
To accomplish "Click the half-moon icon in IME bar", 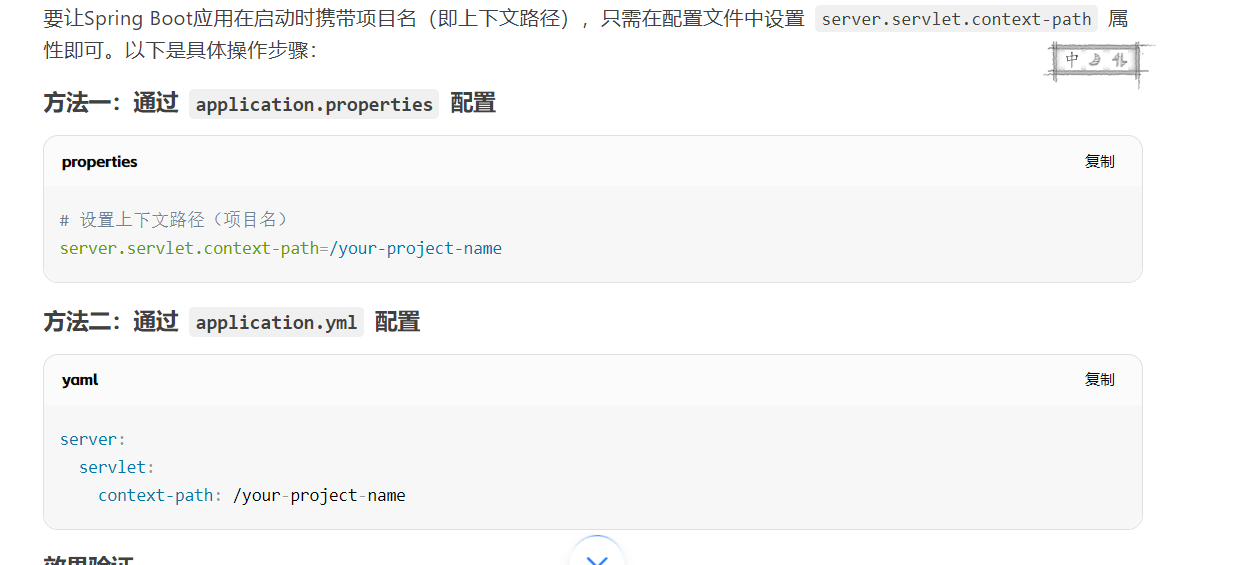I will pos(1095,60).
